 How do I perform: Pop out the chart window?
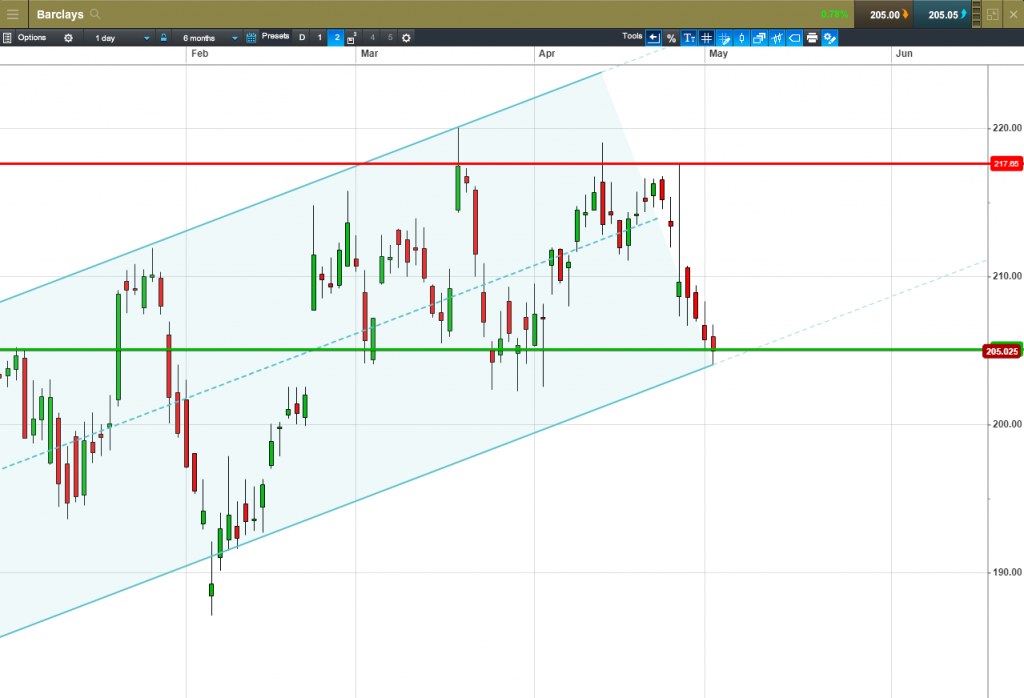(x=993, y=14)
